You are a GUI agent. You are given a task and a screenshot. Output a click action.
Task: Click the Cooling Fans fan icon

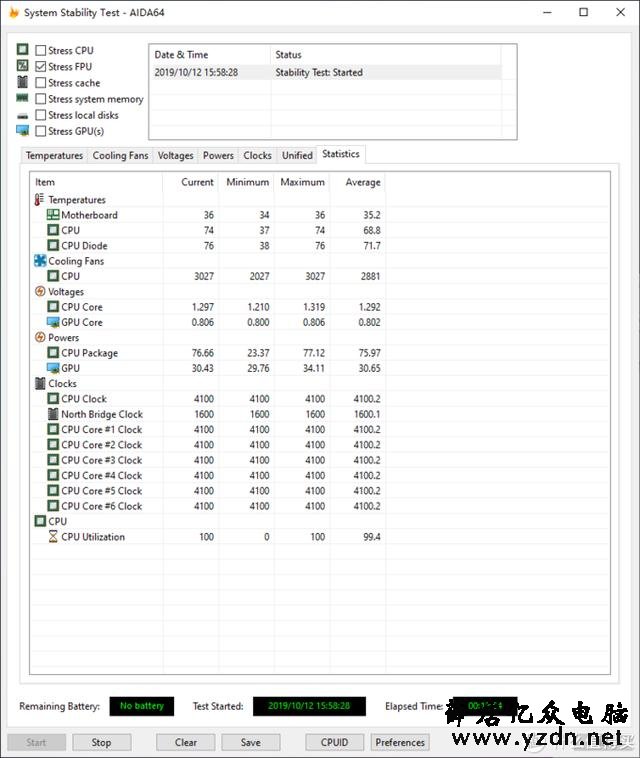(x=40, y=261)
